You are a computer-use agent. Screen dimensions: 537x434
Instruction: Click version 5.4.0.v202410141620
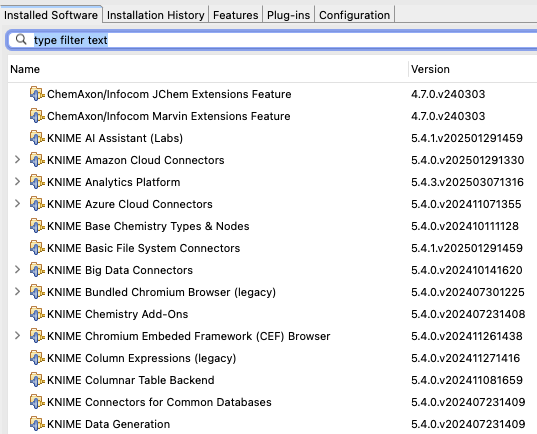tap(466, 270)
